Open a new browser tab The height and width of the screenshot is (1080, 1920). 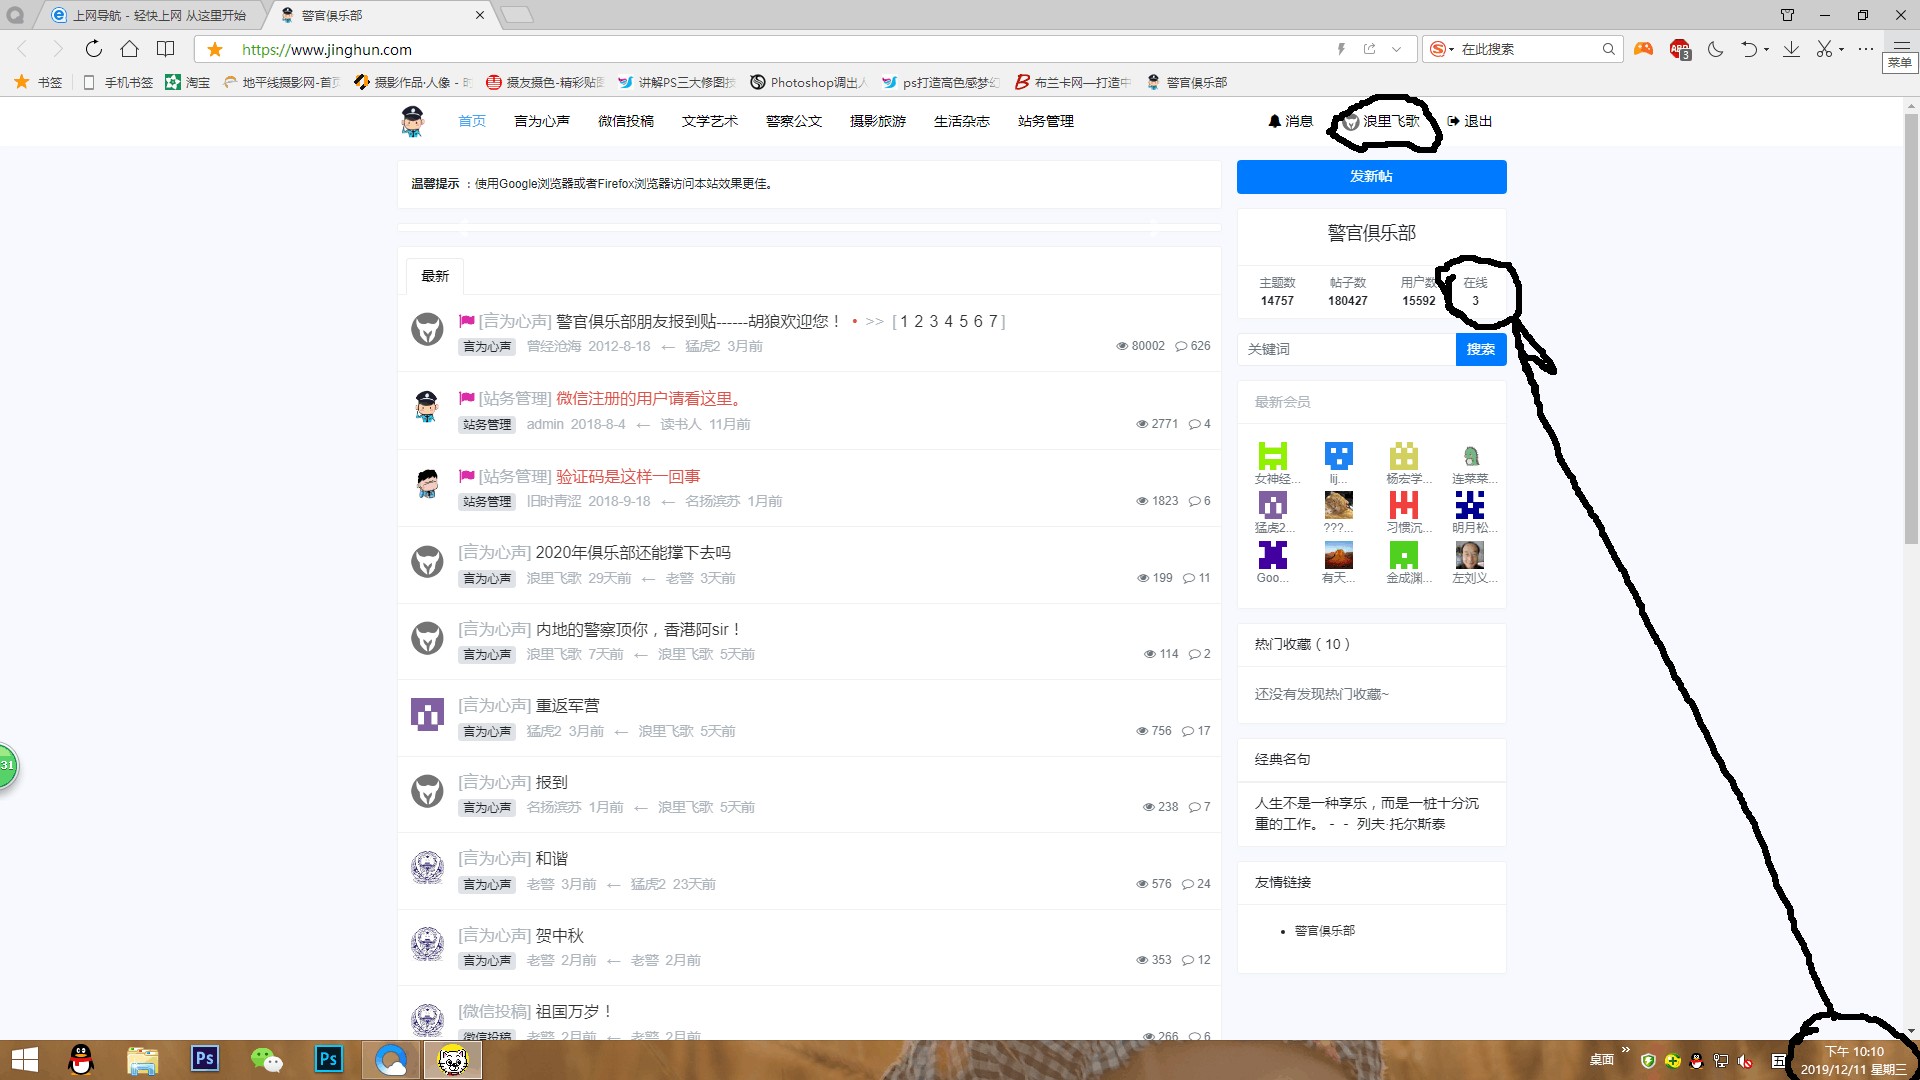point(517,15)
